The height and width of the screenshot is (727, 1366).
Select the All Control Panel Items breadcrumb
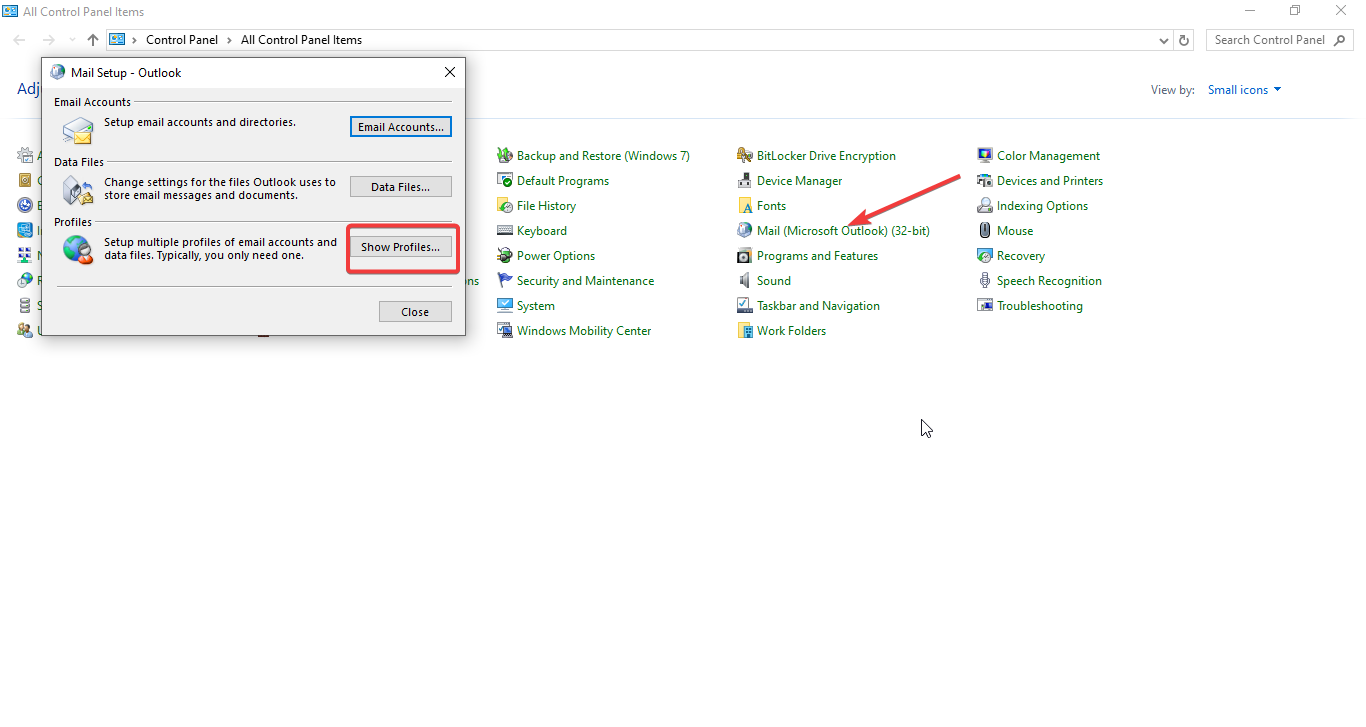tap(301, 40)
